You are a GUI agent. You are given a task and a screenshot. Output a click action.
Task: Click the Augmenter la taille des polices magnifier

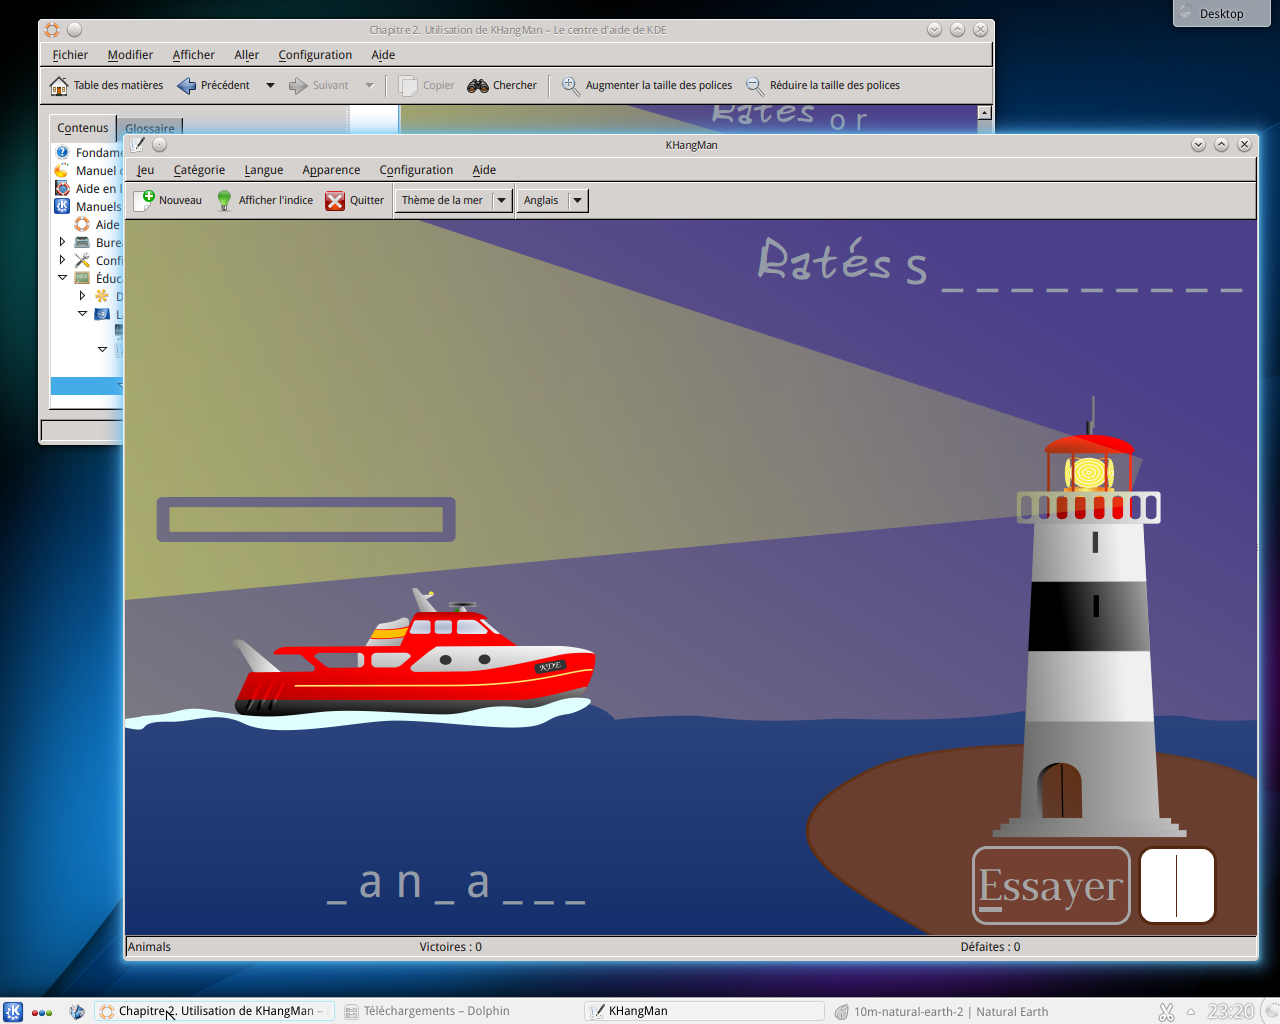pos(570,86)
